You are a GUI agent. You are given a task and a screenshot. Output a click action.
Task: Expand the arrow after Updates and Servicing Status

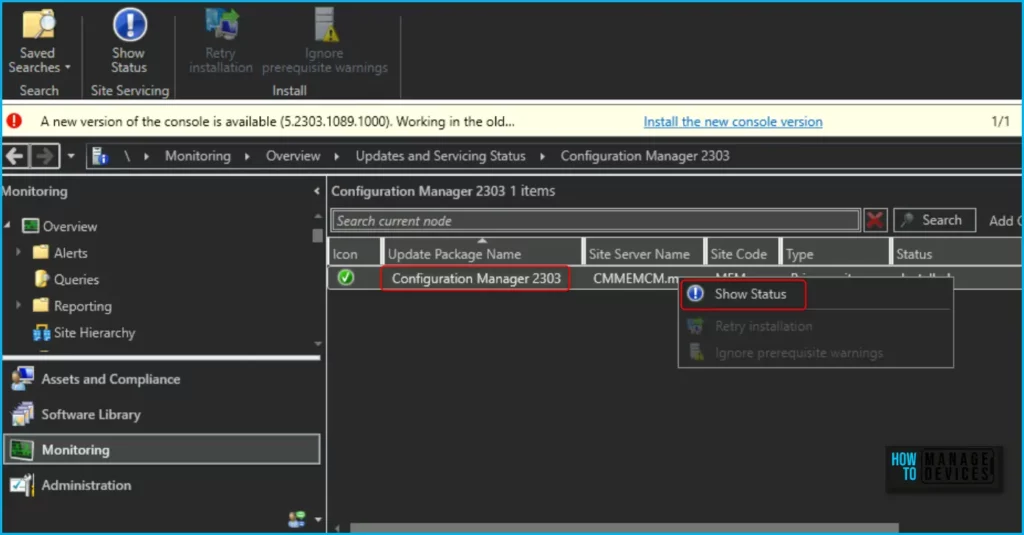(x=543, y=156)
